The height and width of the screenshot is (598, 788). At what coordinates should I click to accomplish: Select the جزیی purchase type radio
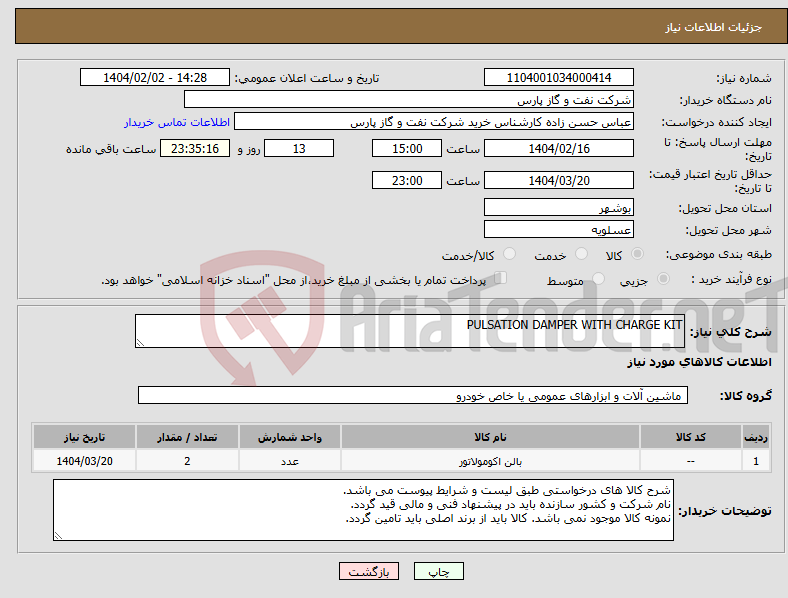663,279
